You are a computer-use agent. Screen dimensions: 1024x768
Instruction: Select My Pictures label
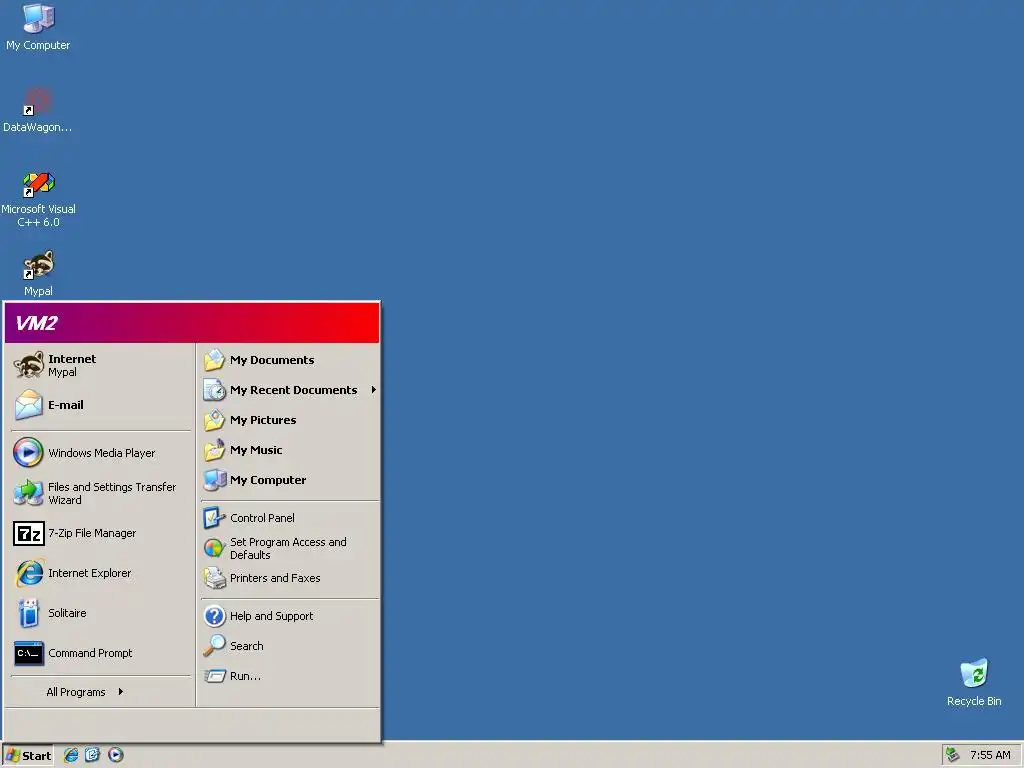263,420
